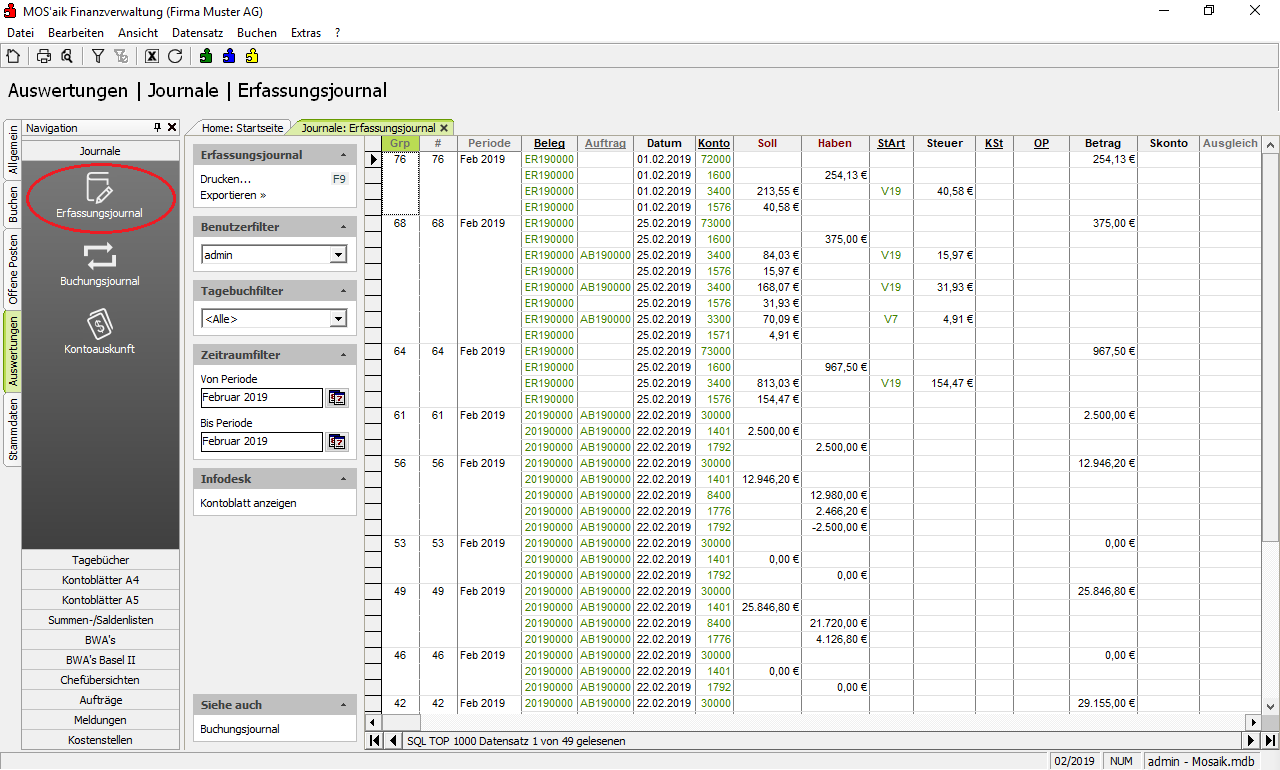Switch to the Home: Startseite tab

tap(243, 128)
